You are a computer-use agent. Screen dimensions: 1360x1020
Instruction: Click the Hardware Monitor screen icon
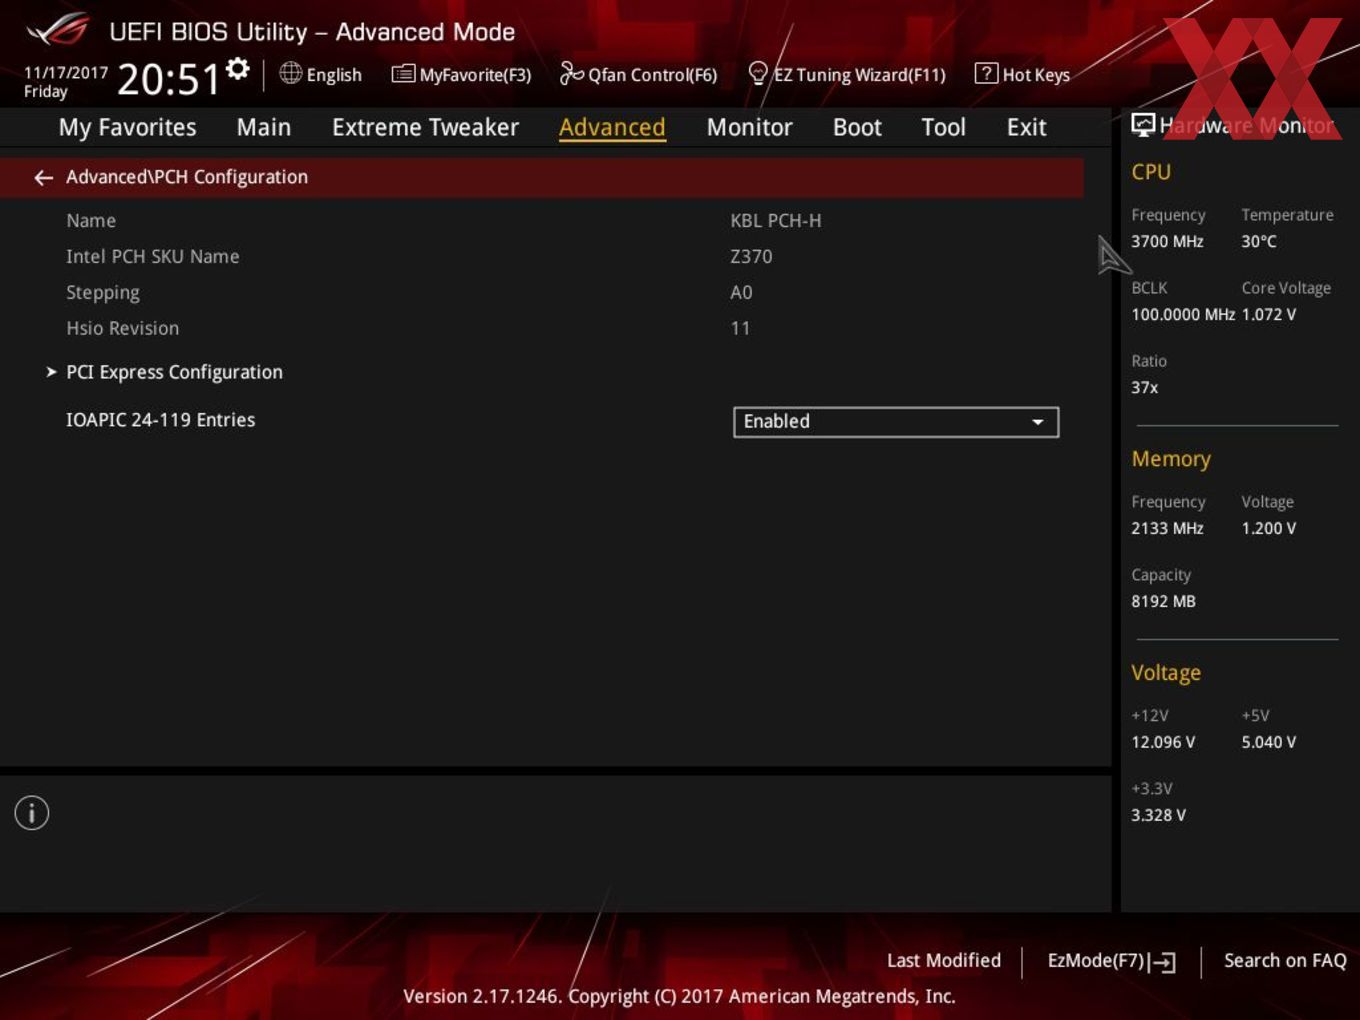1143,125
